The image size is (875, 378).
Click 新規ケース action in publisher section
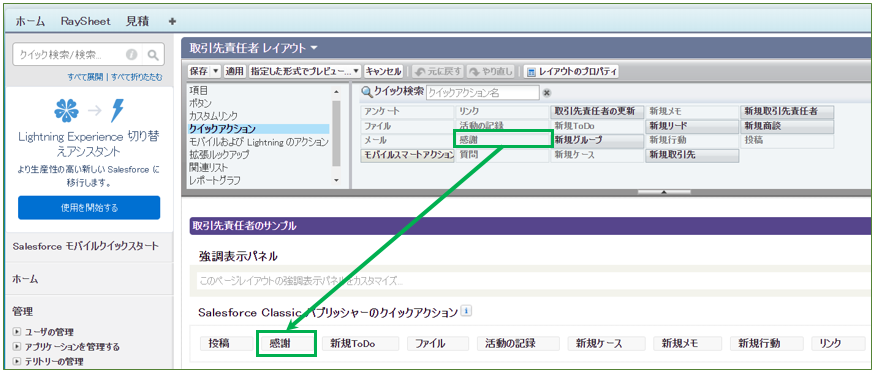[607, 343]
